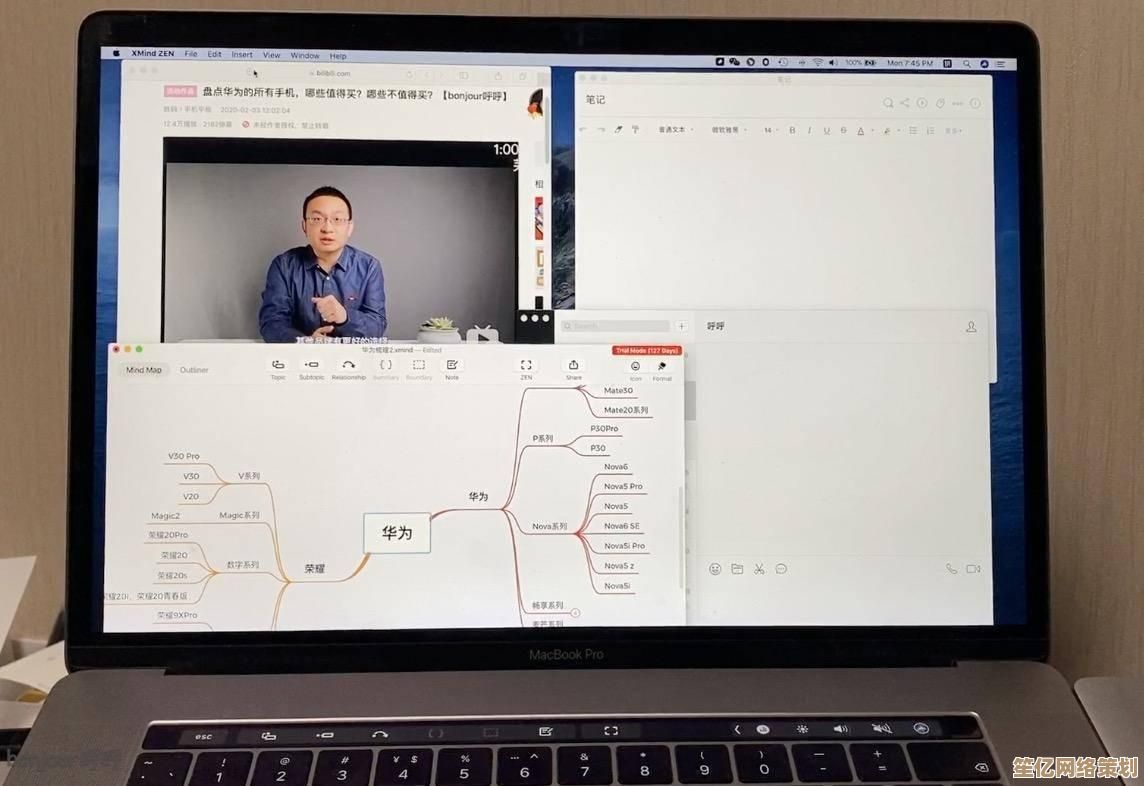Add a Subtopic via XMind toolbar

coord(312,369)
